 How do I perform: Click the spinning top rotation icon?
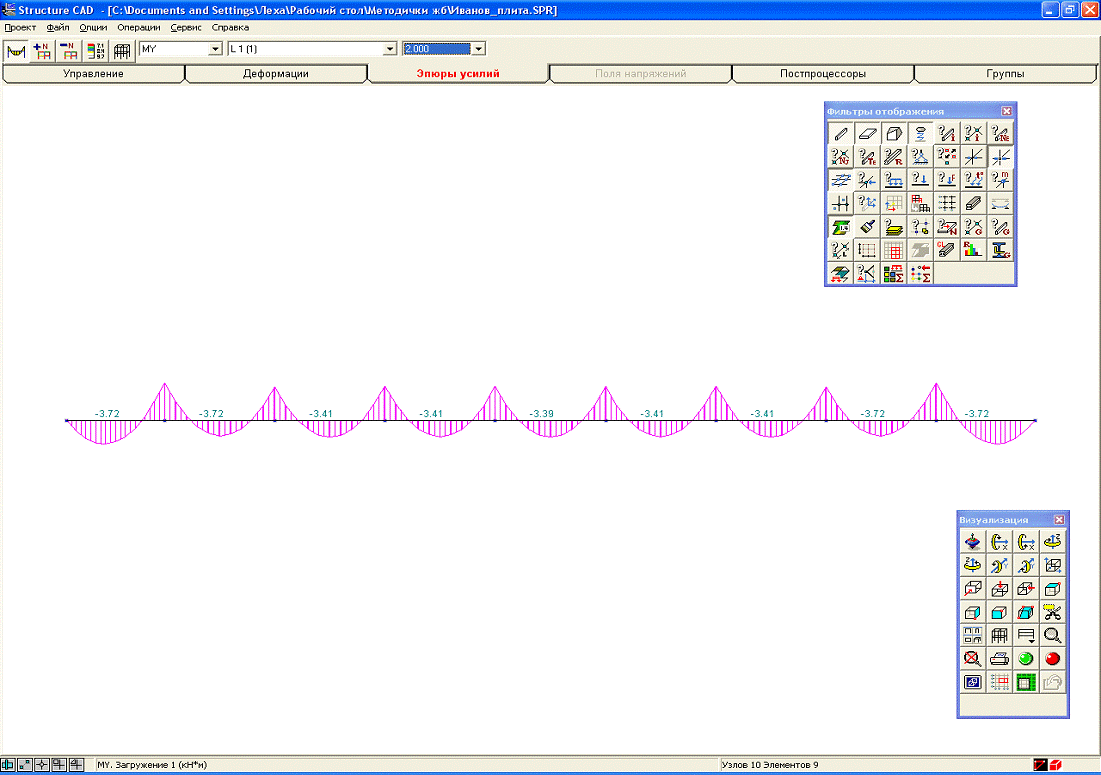pyautogui.click(x=972, y=541)
